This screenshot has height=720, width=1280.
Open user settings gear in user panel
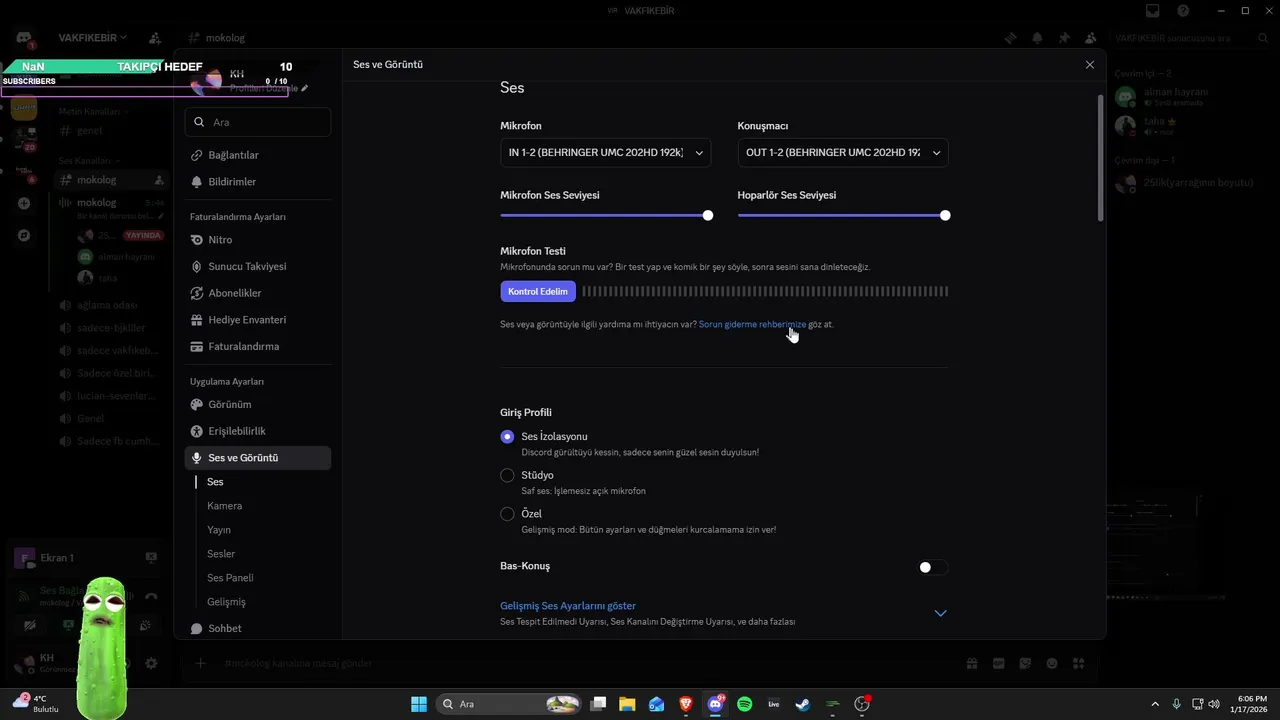[x=151, y=663]
